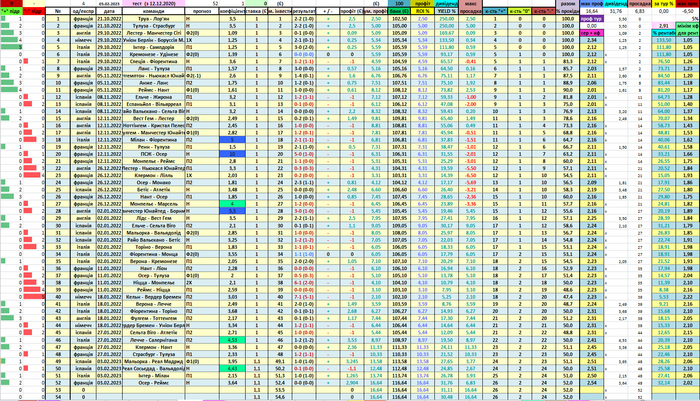Select the 'Мальорка - Реал Мадрид' match cell
The height and width of the screenshot is (401, 700).
coord(154,361)
